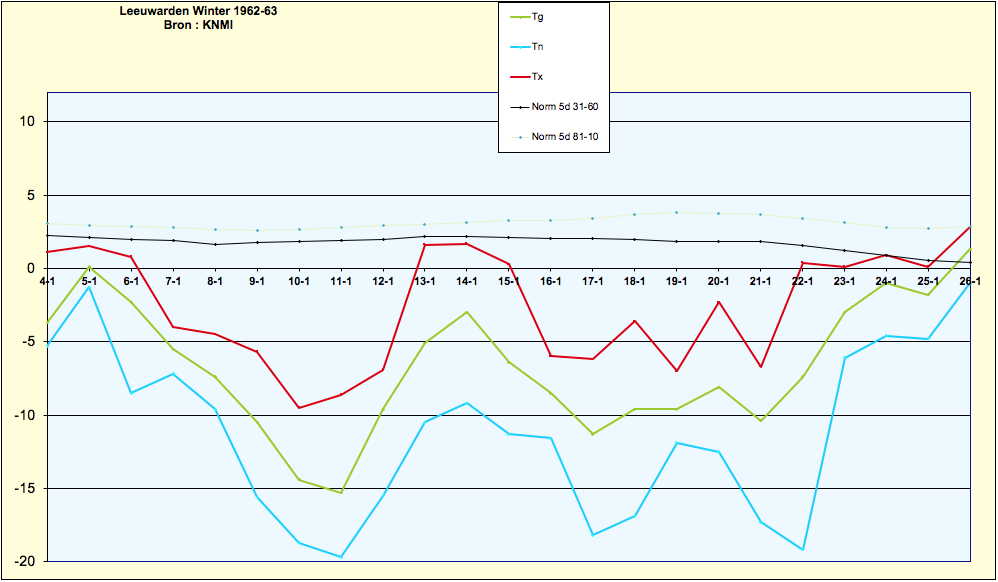Click the Tx legend entry

click(527, 77)
